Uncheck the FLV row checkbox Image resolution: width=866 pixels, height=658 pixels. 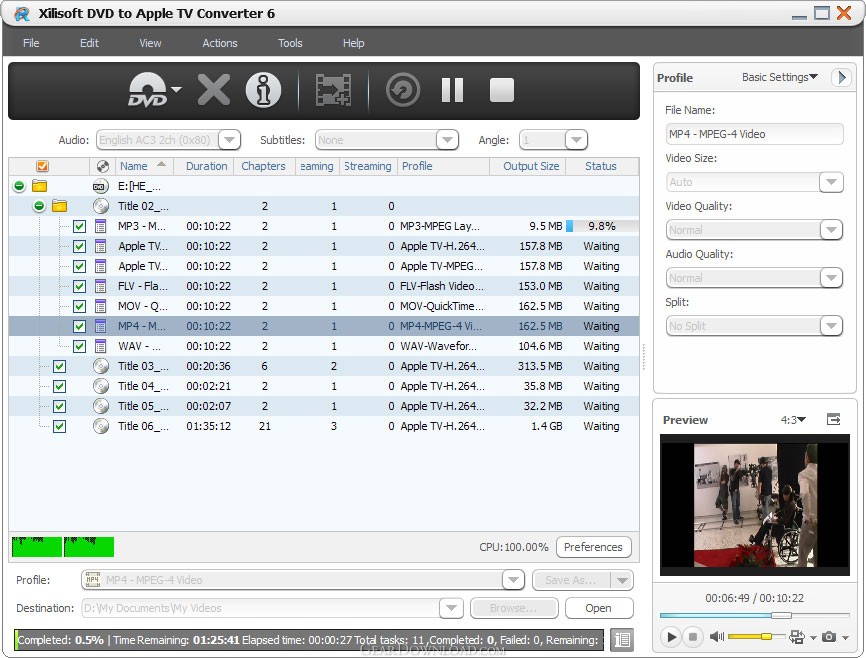(x=80, y=286)
